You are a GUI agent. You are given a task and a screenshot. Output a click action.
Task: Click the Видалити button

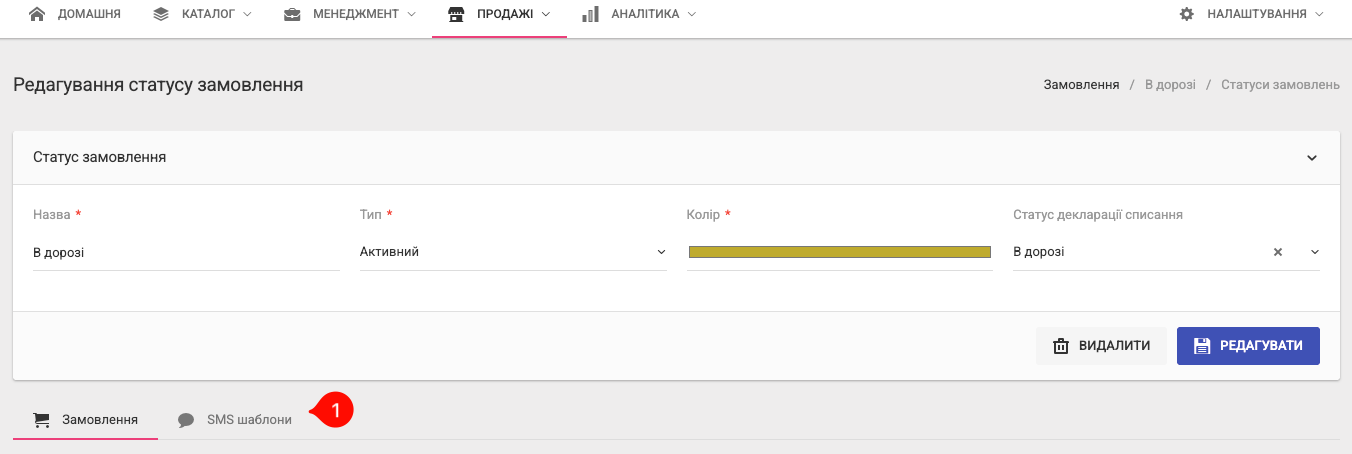click(1101, 346)
